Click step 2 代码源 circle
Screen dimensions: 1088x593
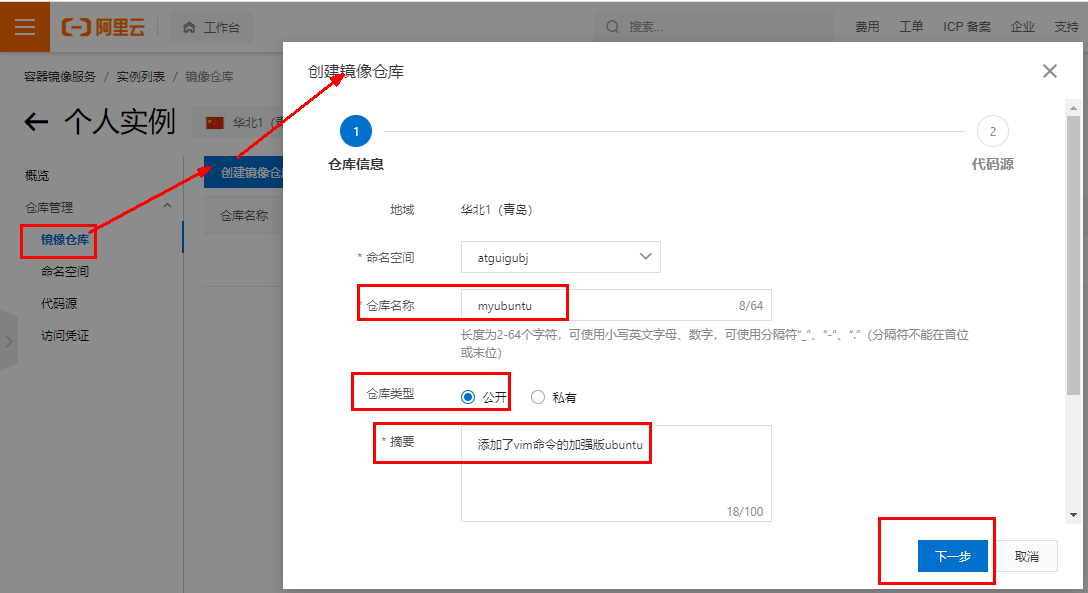pos(992,131)
